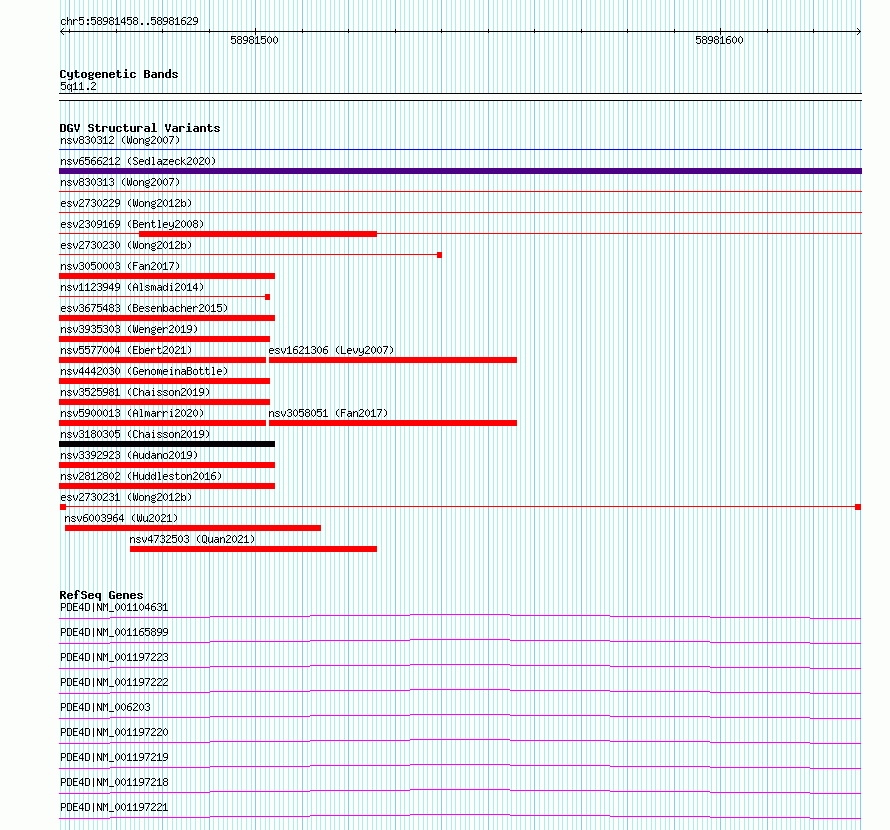Click the nsv1123949 red end marker
Image resolution: width=890 pixels, height=830 pixels.
267,297
